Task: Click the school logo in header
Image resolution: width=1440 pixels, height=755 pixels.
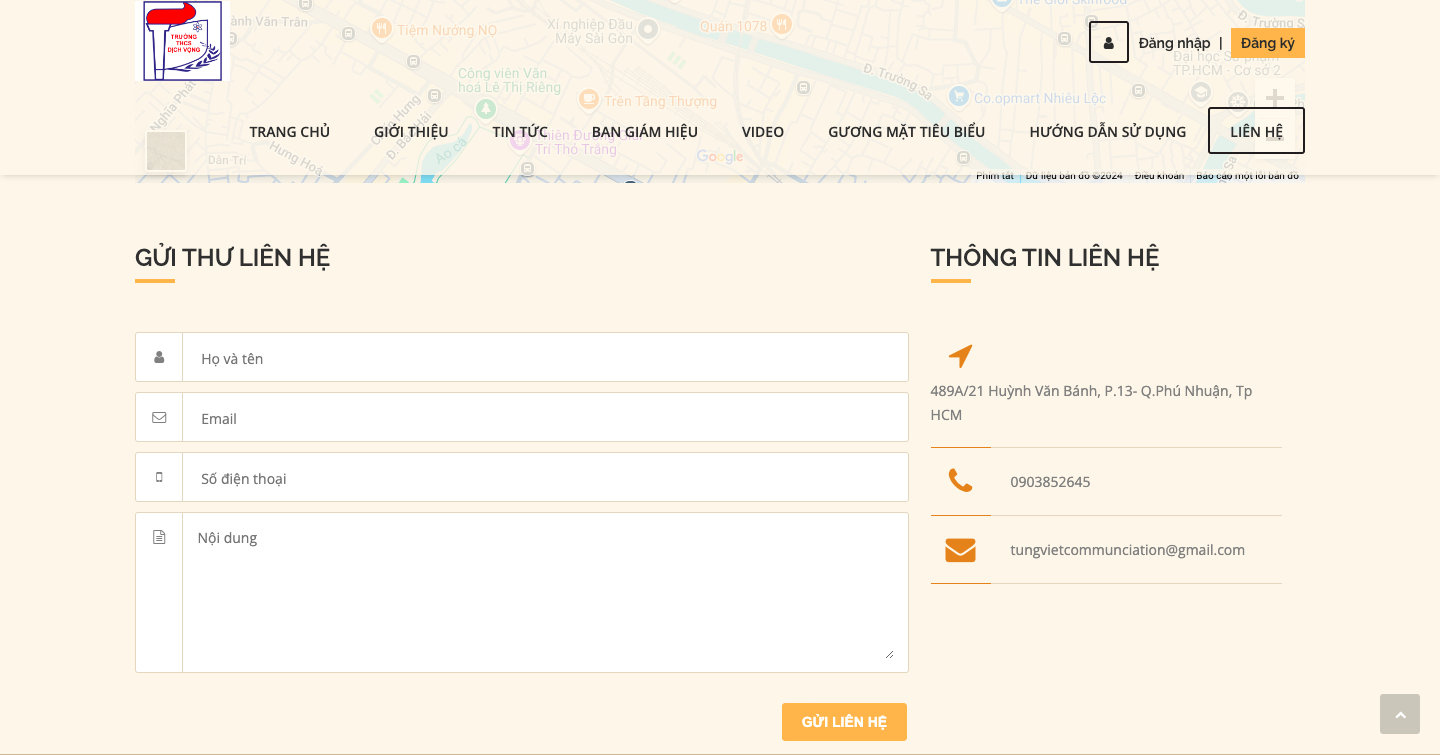Action: click(182, 41)
